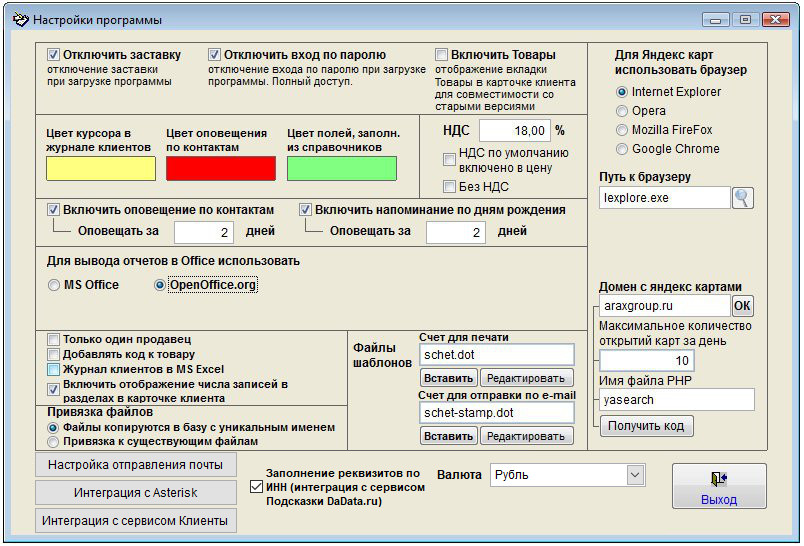Click Вставить under schet.dot
The width and height of the screenshot is (804, 546).
tap(449, 378)
